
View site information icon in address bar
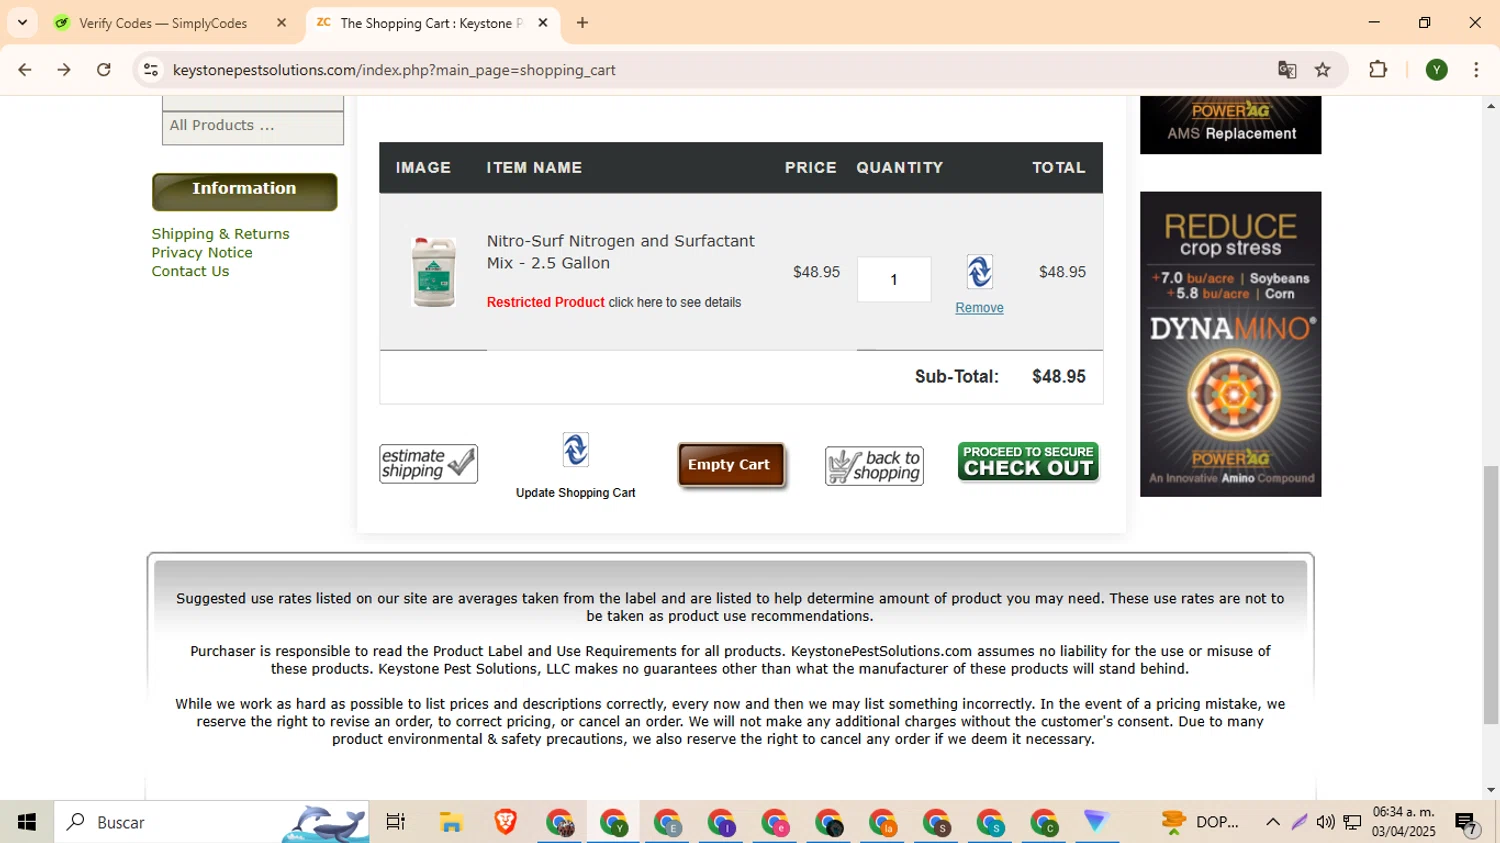[151, 70]
